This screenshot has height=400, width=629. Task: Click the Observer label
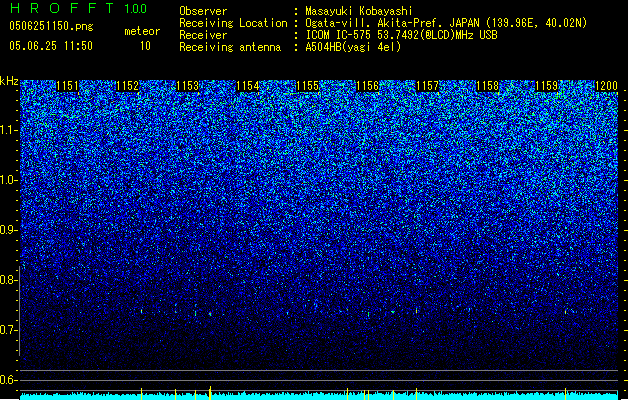(x=203, y=11)
